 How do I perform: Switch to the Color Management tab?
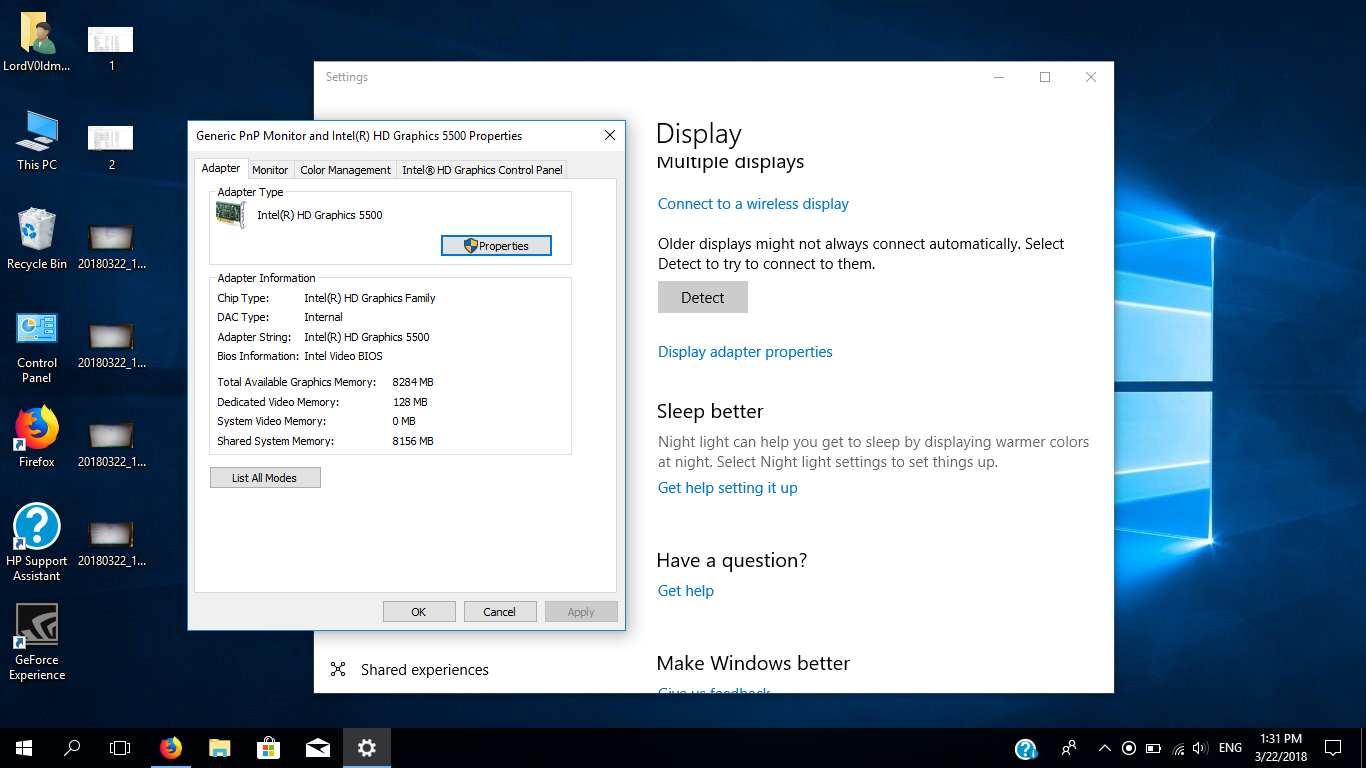[345, 170]
